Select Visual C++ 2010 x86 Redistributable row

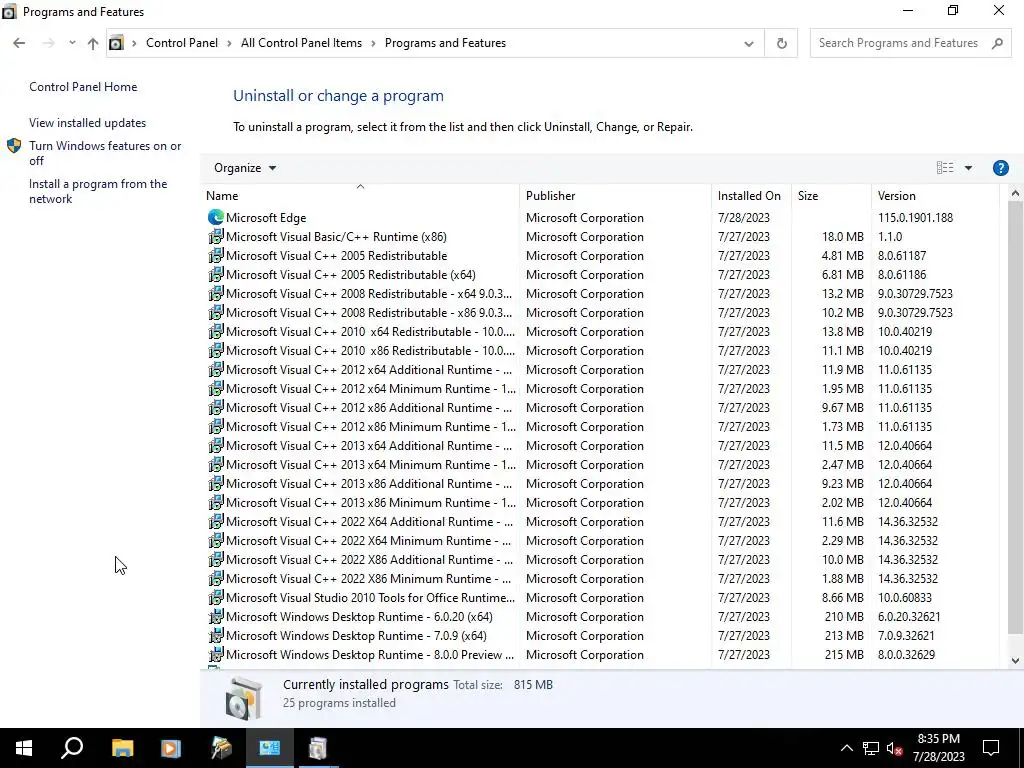[600, 350]
